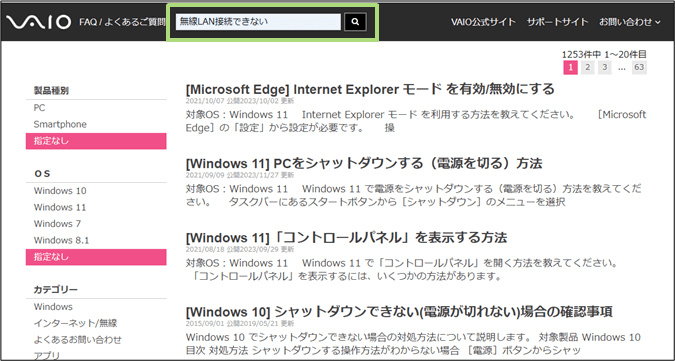Image resolution: width=675 pixels, height=361 pixels.
Task: Select page 1 in pagination
Action: pos(570,68)
